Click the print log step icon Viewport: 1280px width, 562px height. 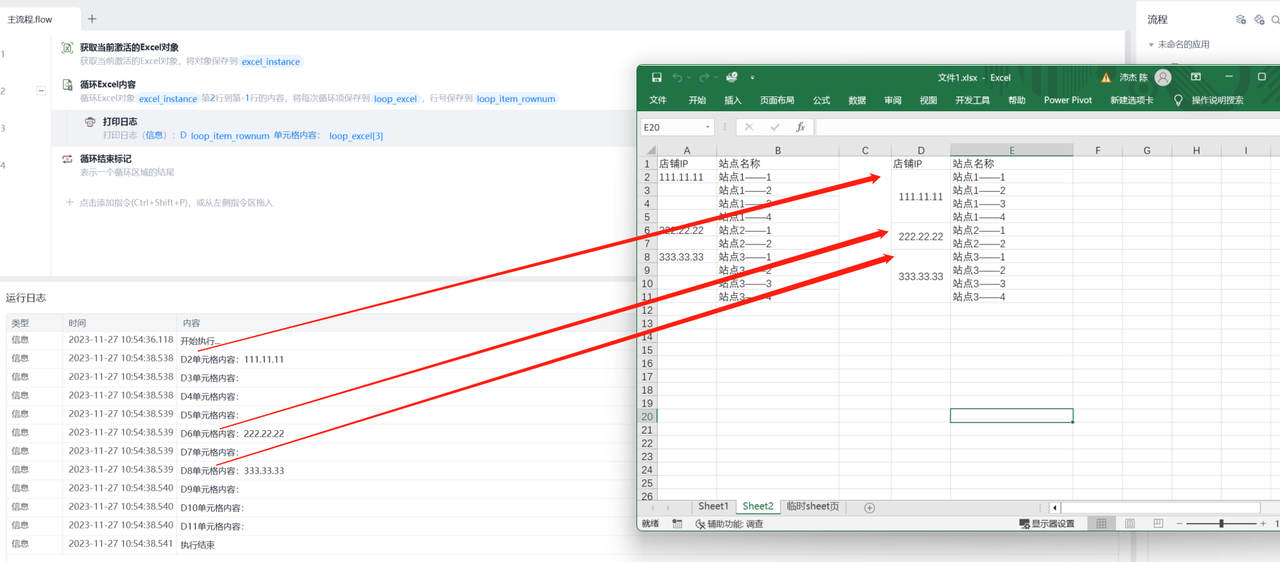point(90,122)
